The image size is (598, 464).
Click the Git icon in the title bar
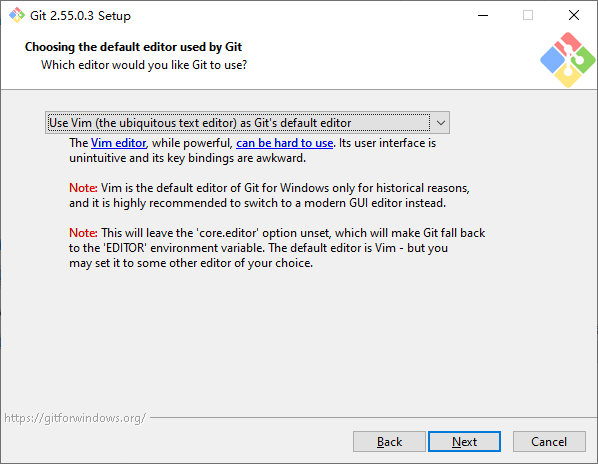17,16
